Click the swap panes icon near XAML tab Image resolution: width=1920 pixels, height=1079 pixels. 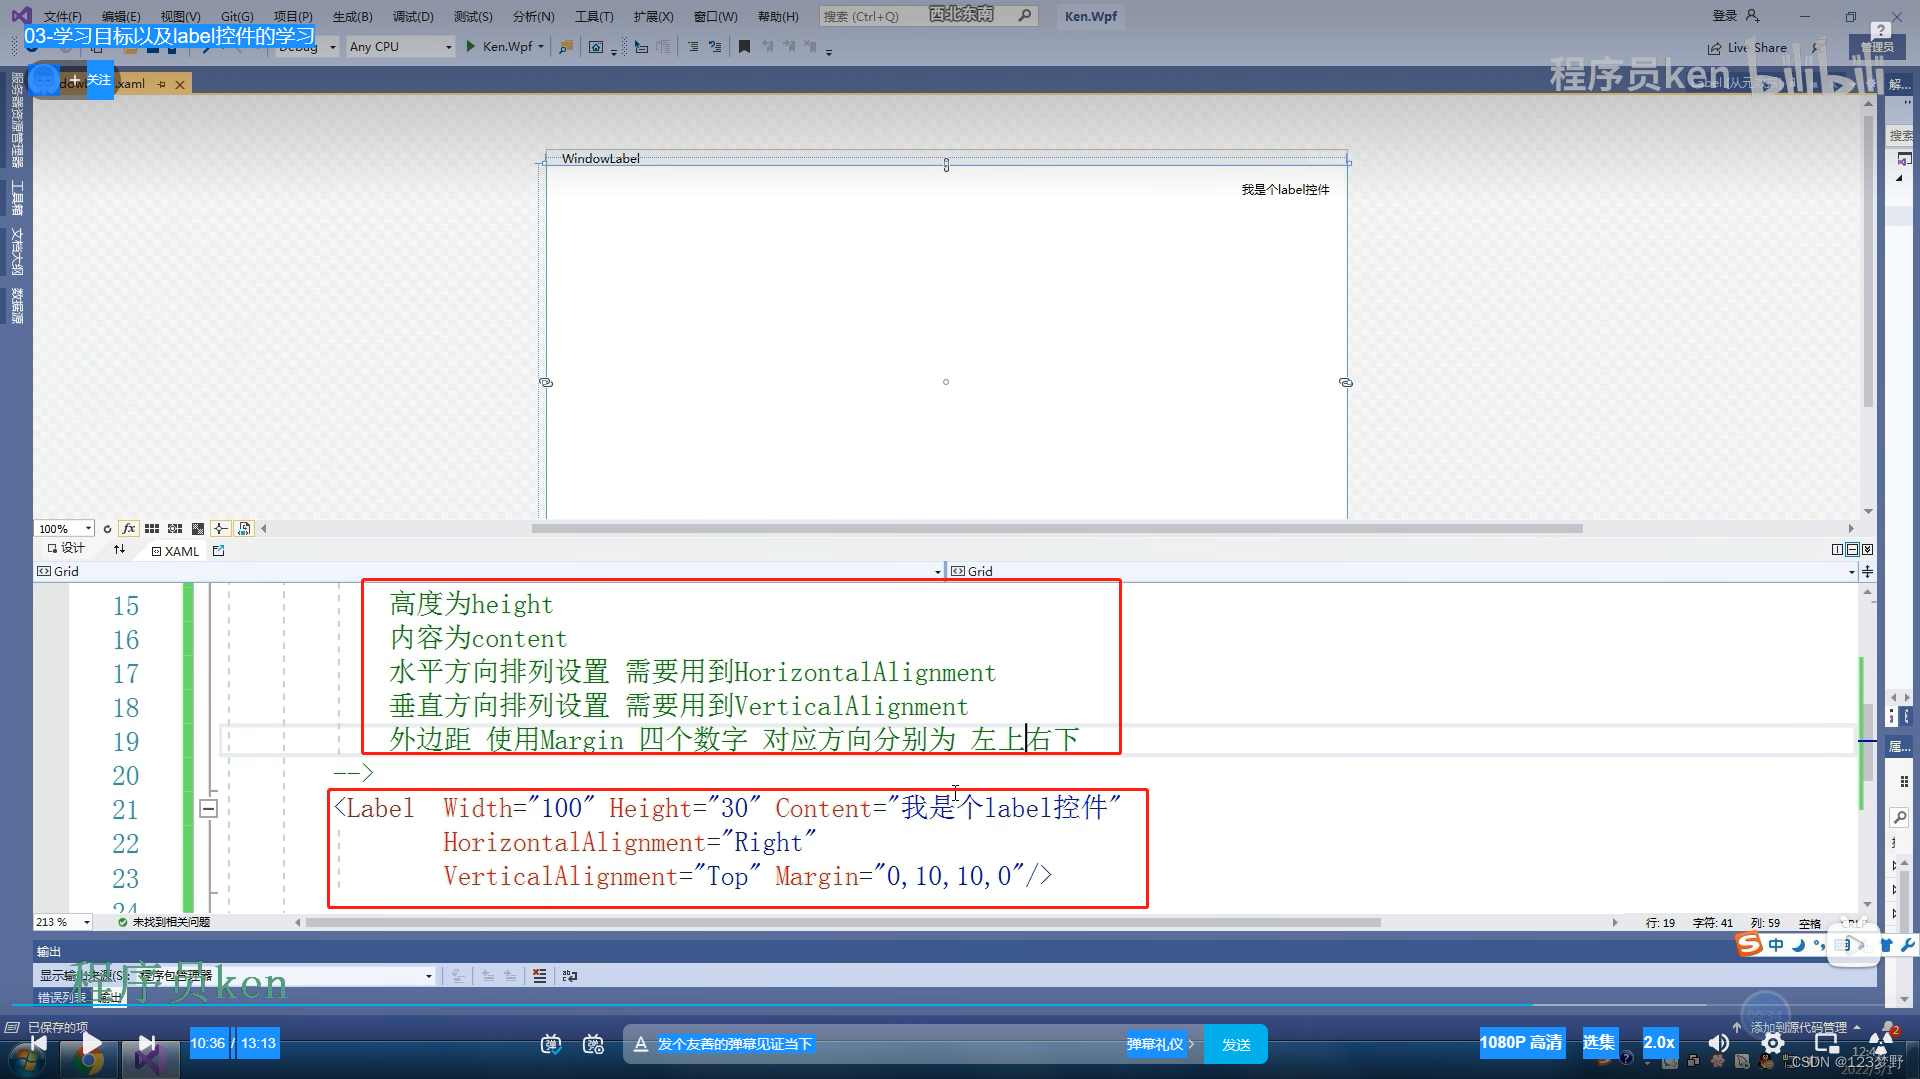click(x=120, y=550)
